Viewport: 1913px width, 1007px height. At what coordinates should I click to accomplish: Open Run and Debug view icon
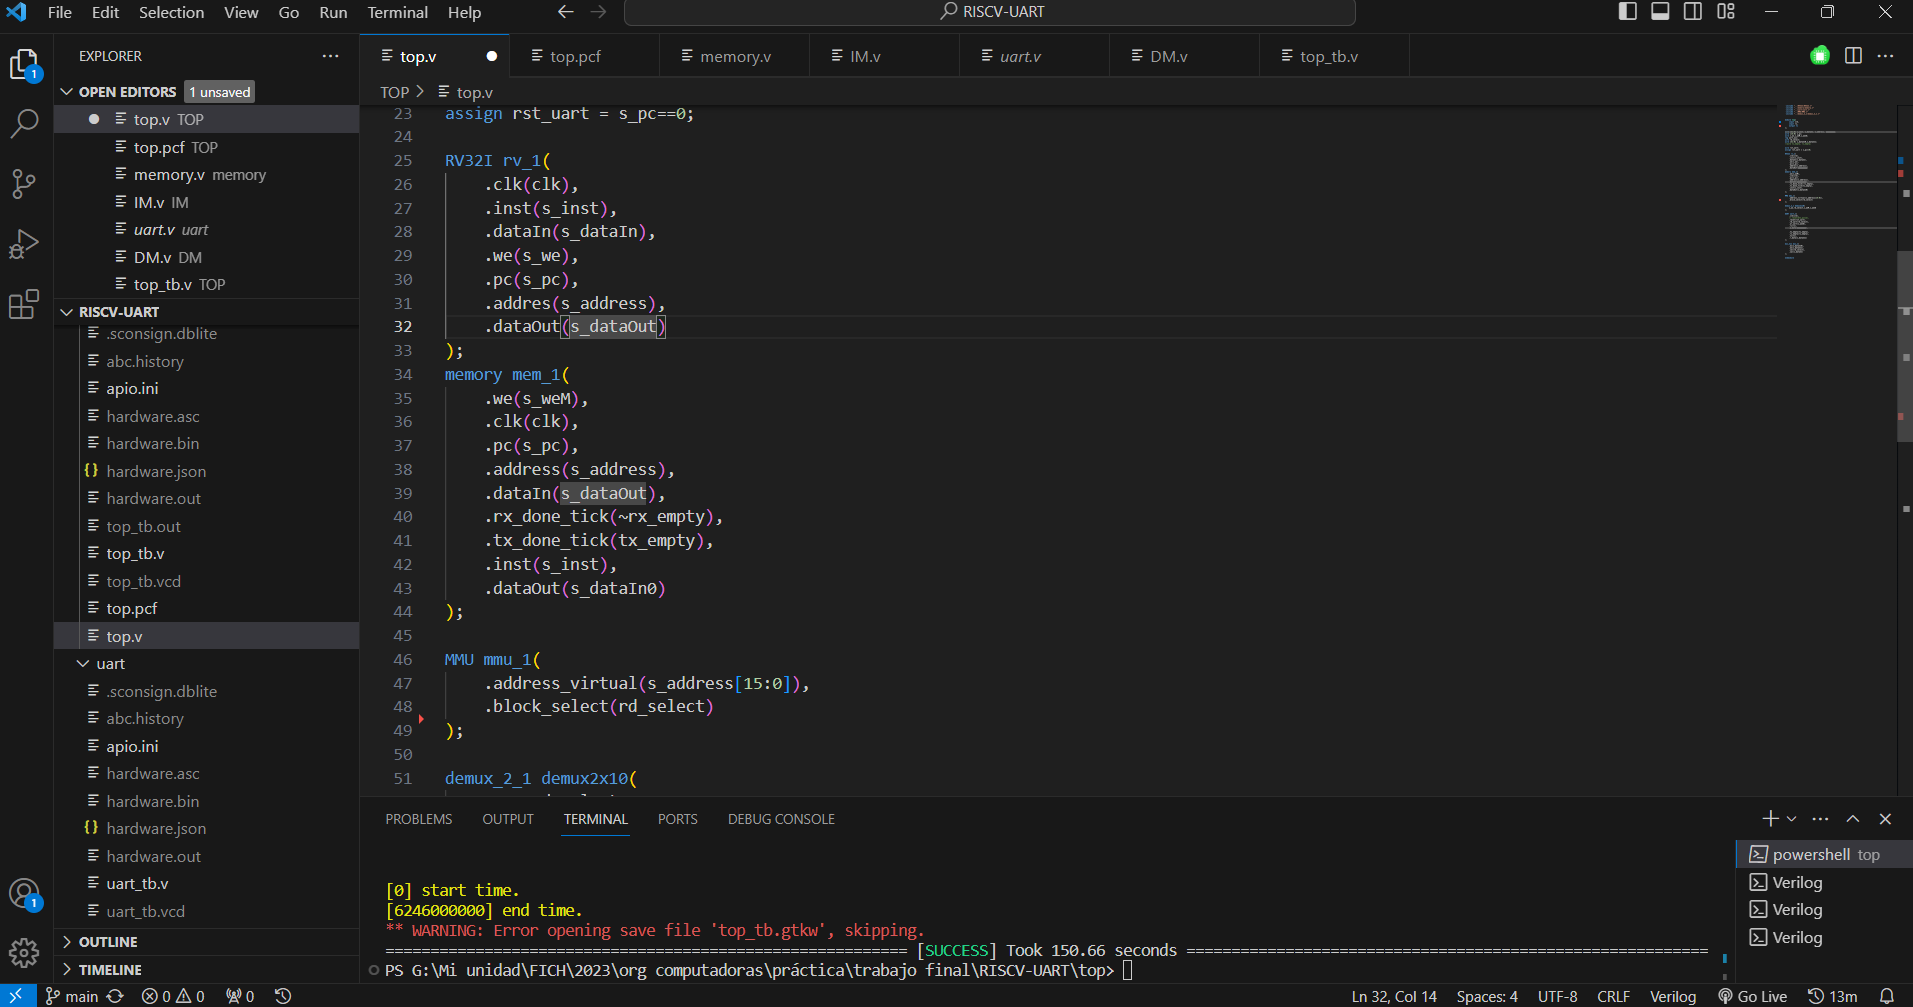(x=24, y=244)
